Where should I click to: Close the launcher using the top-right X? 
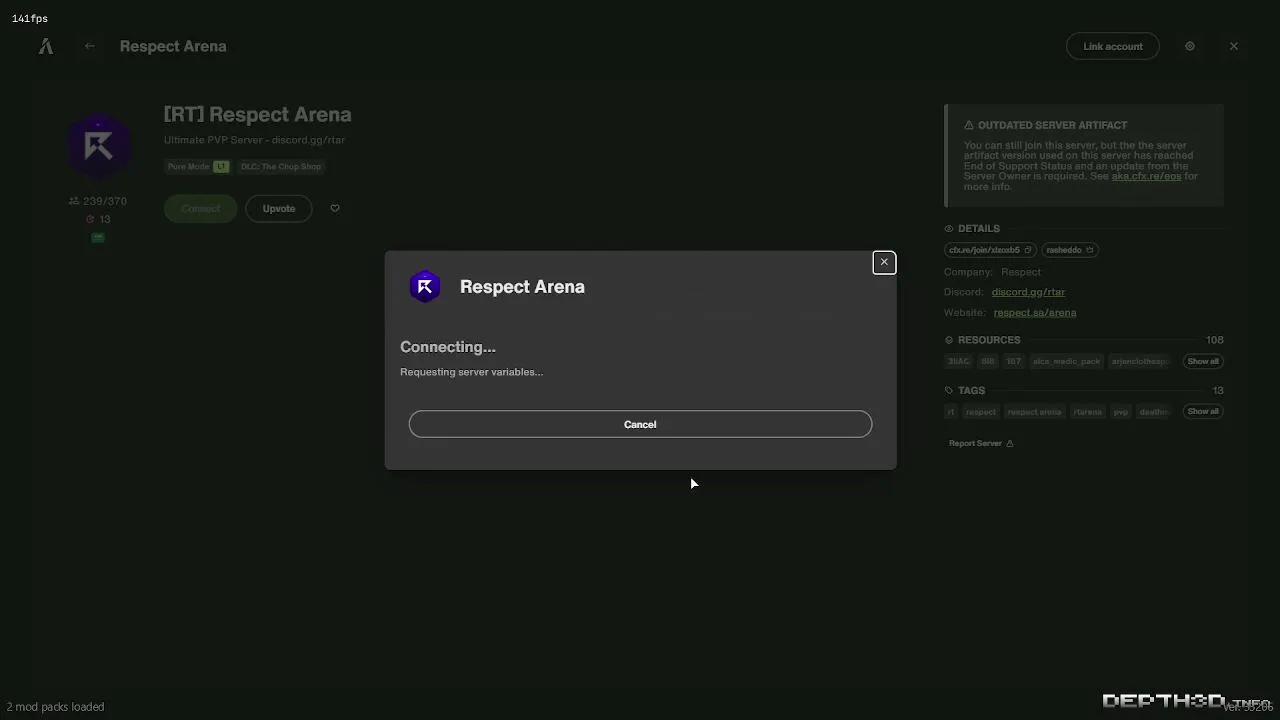pos(1234,46)
